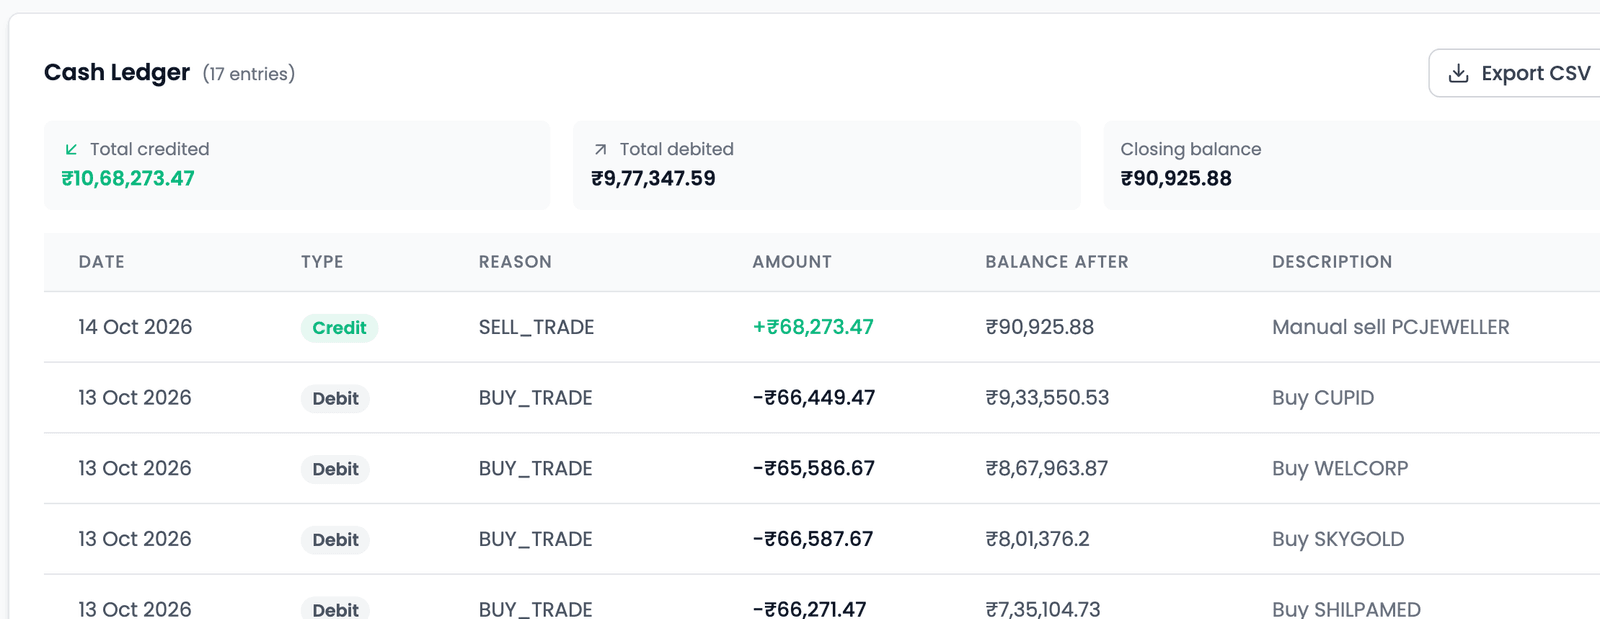Click the Total credited label

tap(150, 149)
